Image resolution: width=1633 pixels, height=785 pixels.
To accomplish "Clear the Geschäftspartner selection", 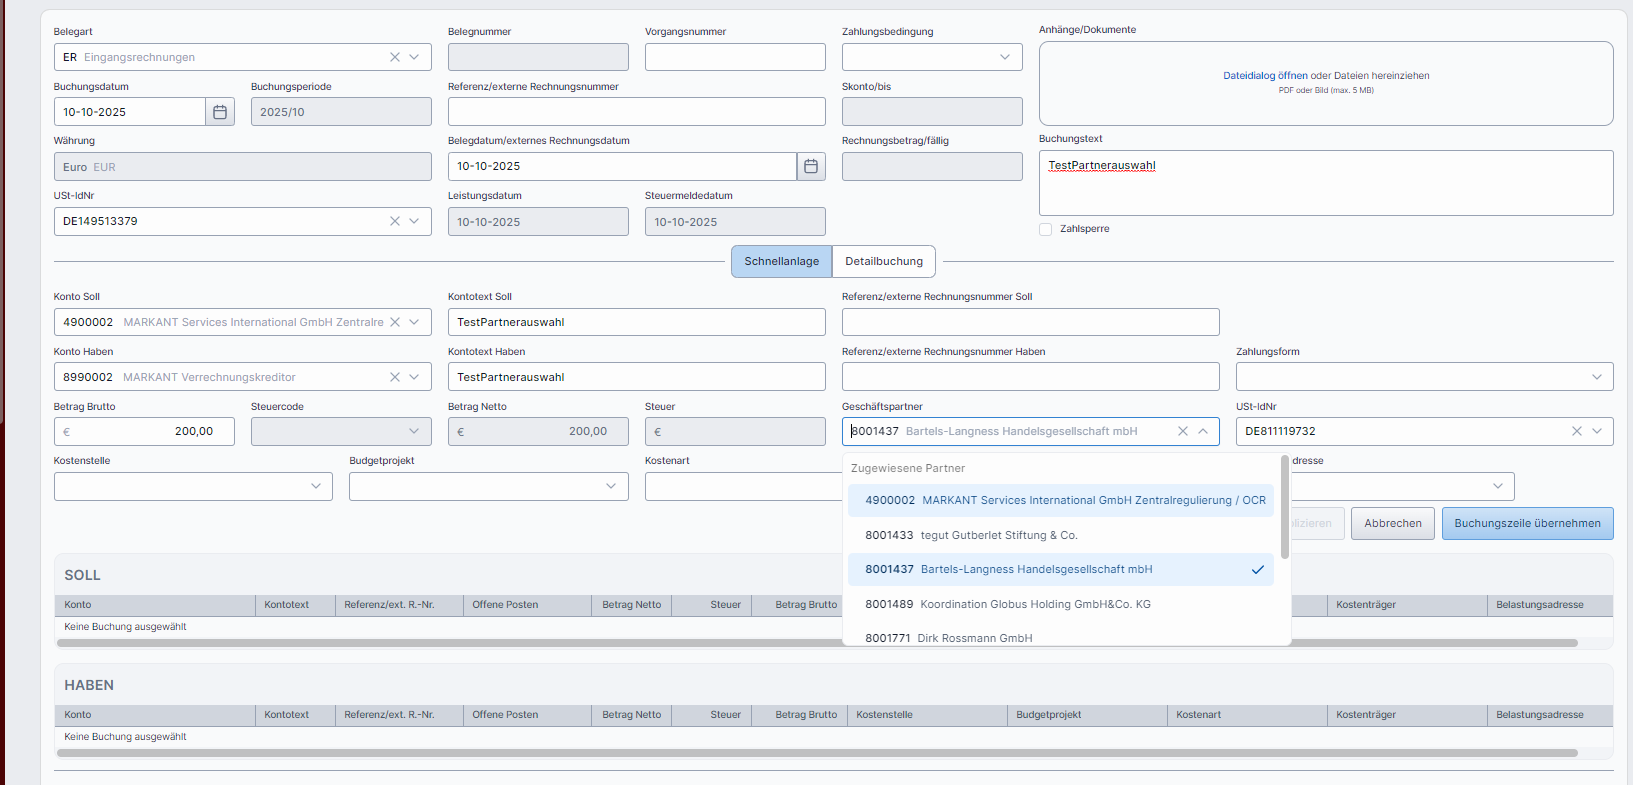I will click(1182, 431).
